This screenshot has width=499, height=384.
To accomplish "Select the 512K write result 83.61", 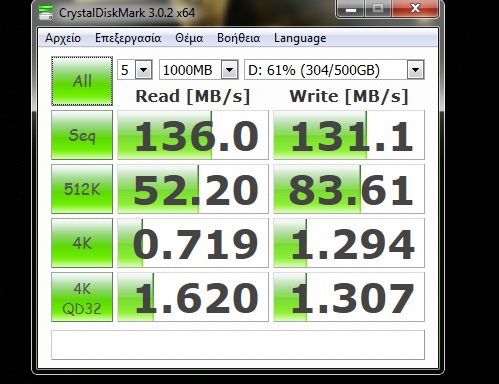I will 349,189.
